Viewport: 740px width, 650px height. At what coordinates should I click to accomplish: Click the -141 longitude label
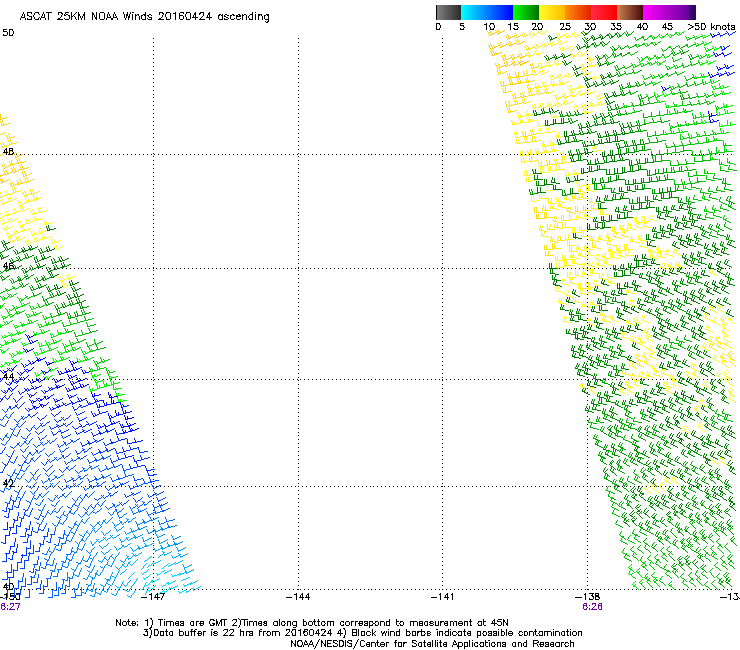coord(443,597)
